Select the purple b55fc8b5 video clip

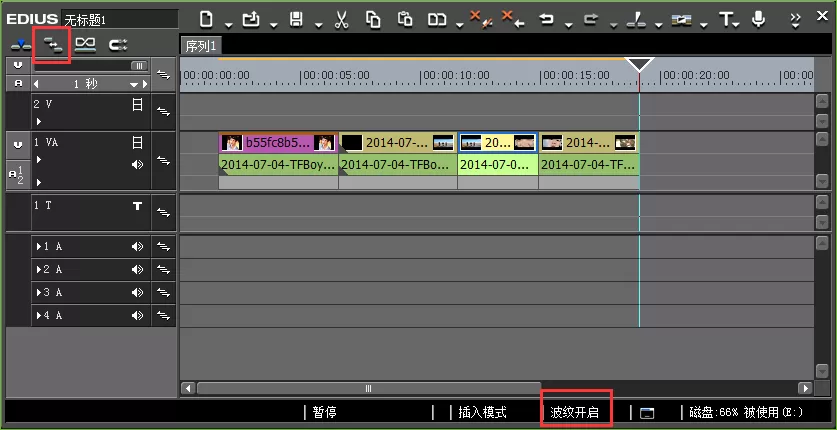[278, 142]
